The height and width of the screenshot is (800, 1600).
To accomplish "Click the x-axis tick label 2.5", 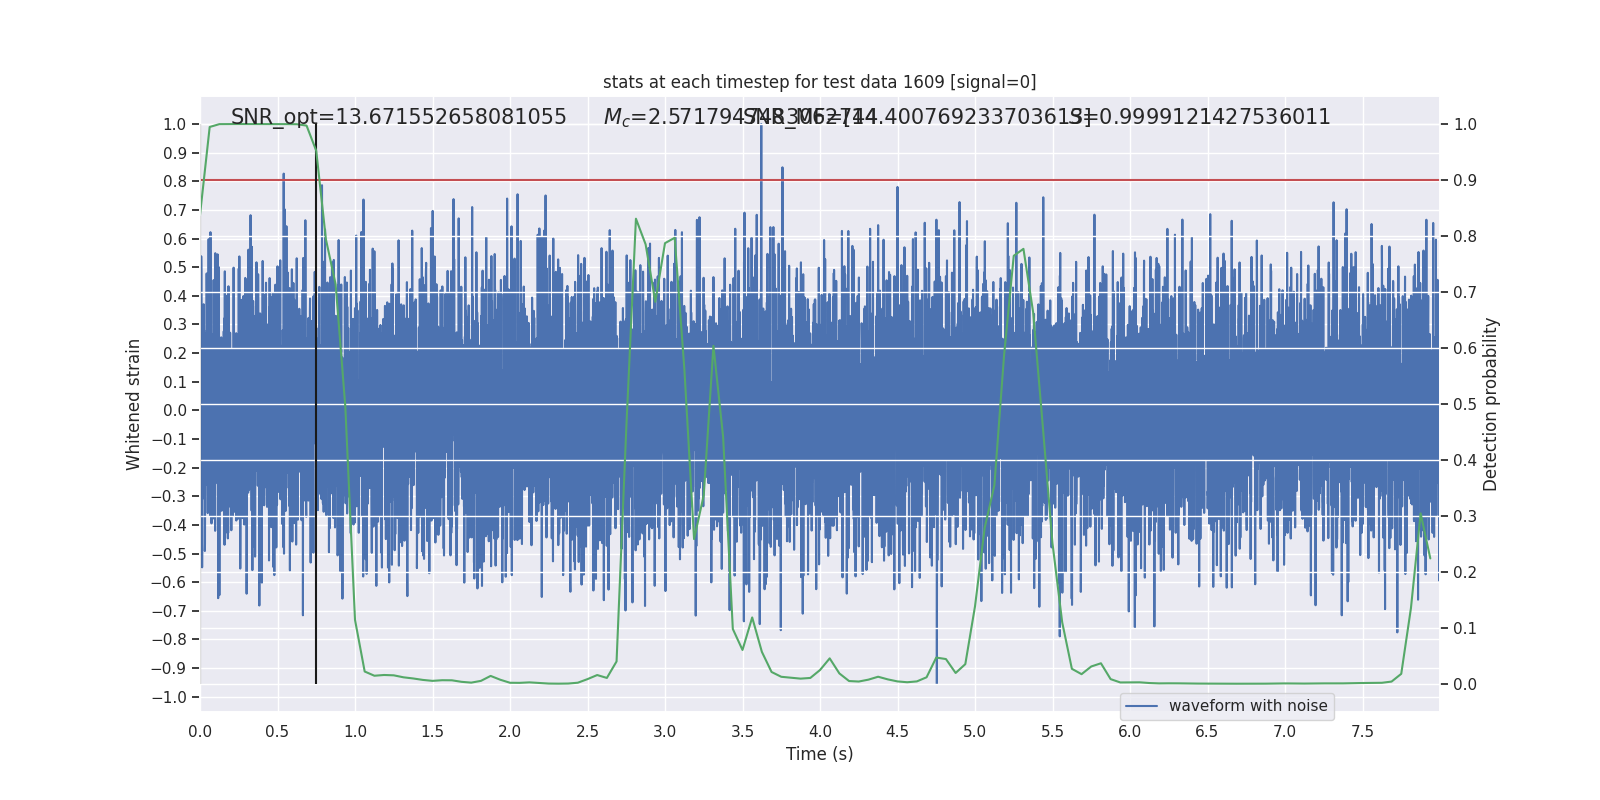I will [587, 732].
